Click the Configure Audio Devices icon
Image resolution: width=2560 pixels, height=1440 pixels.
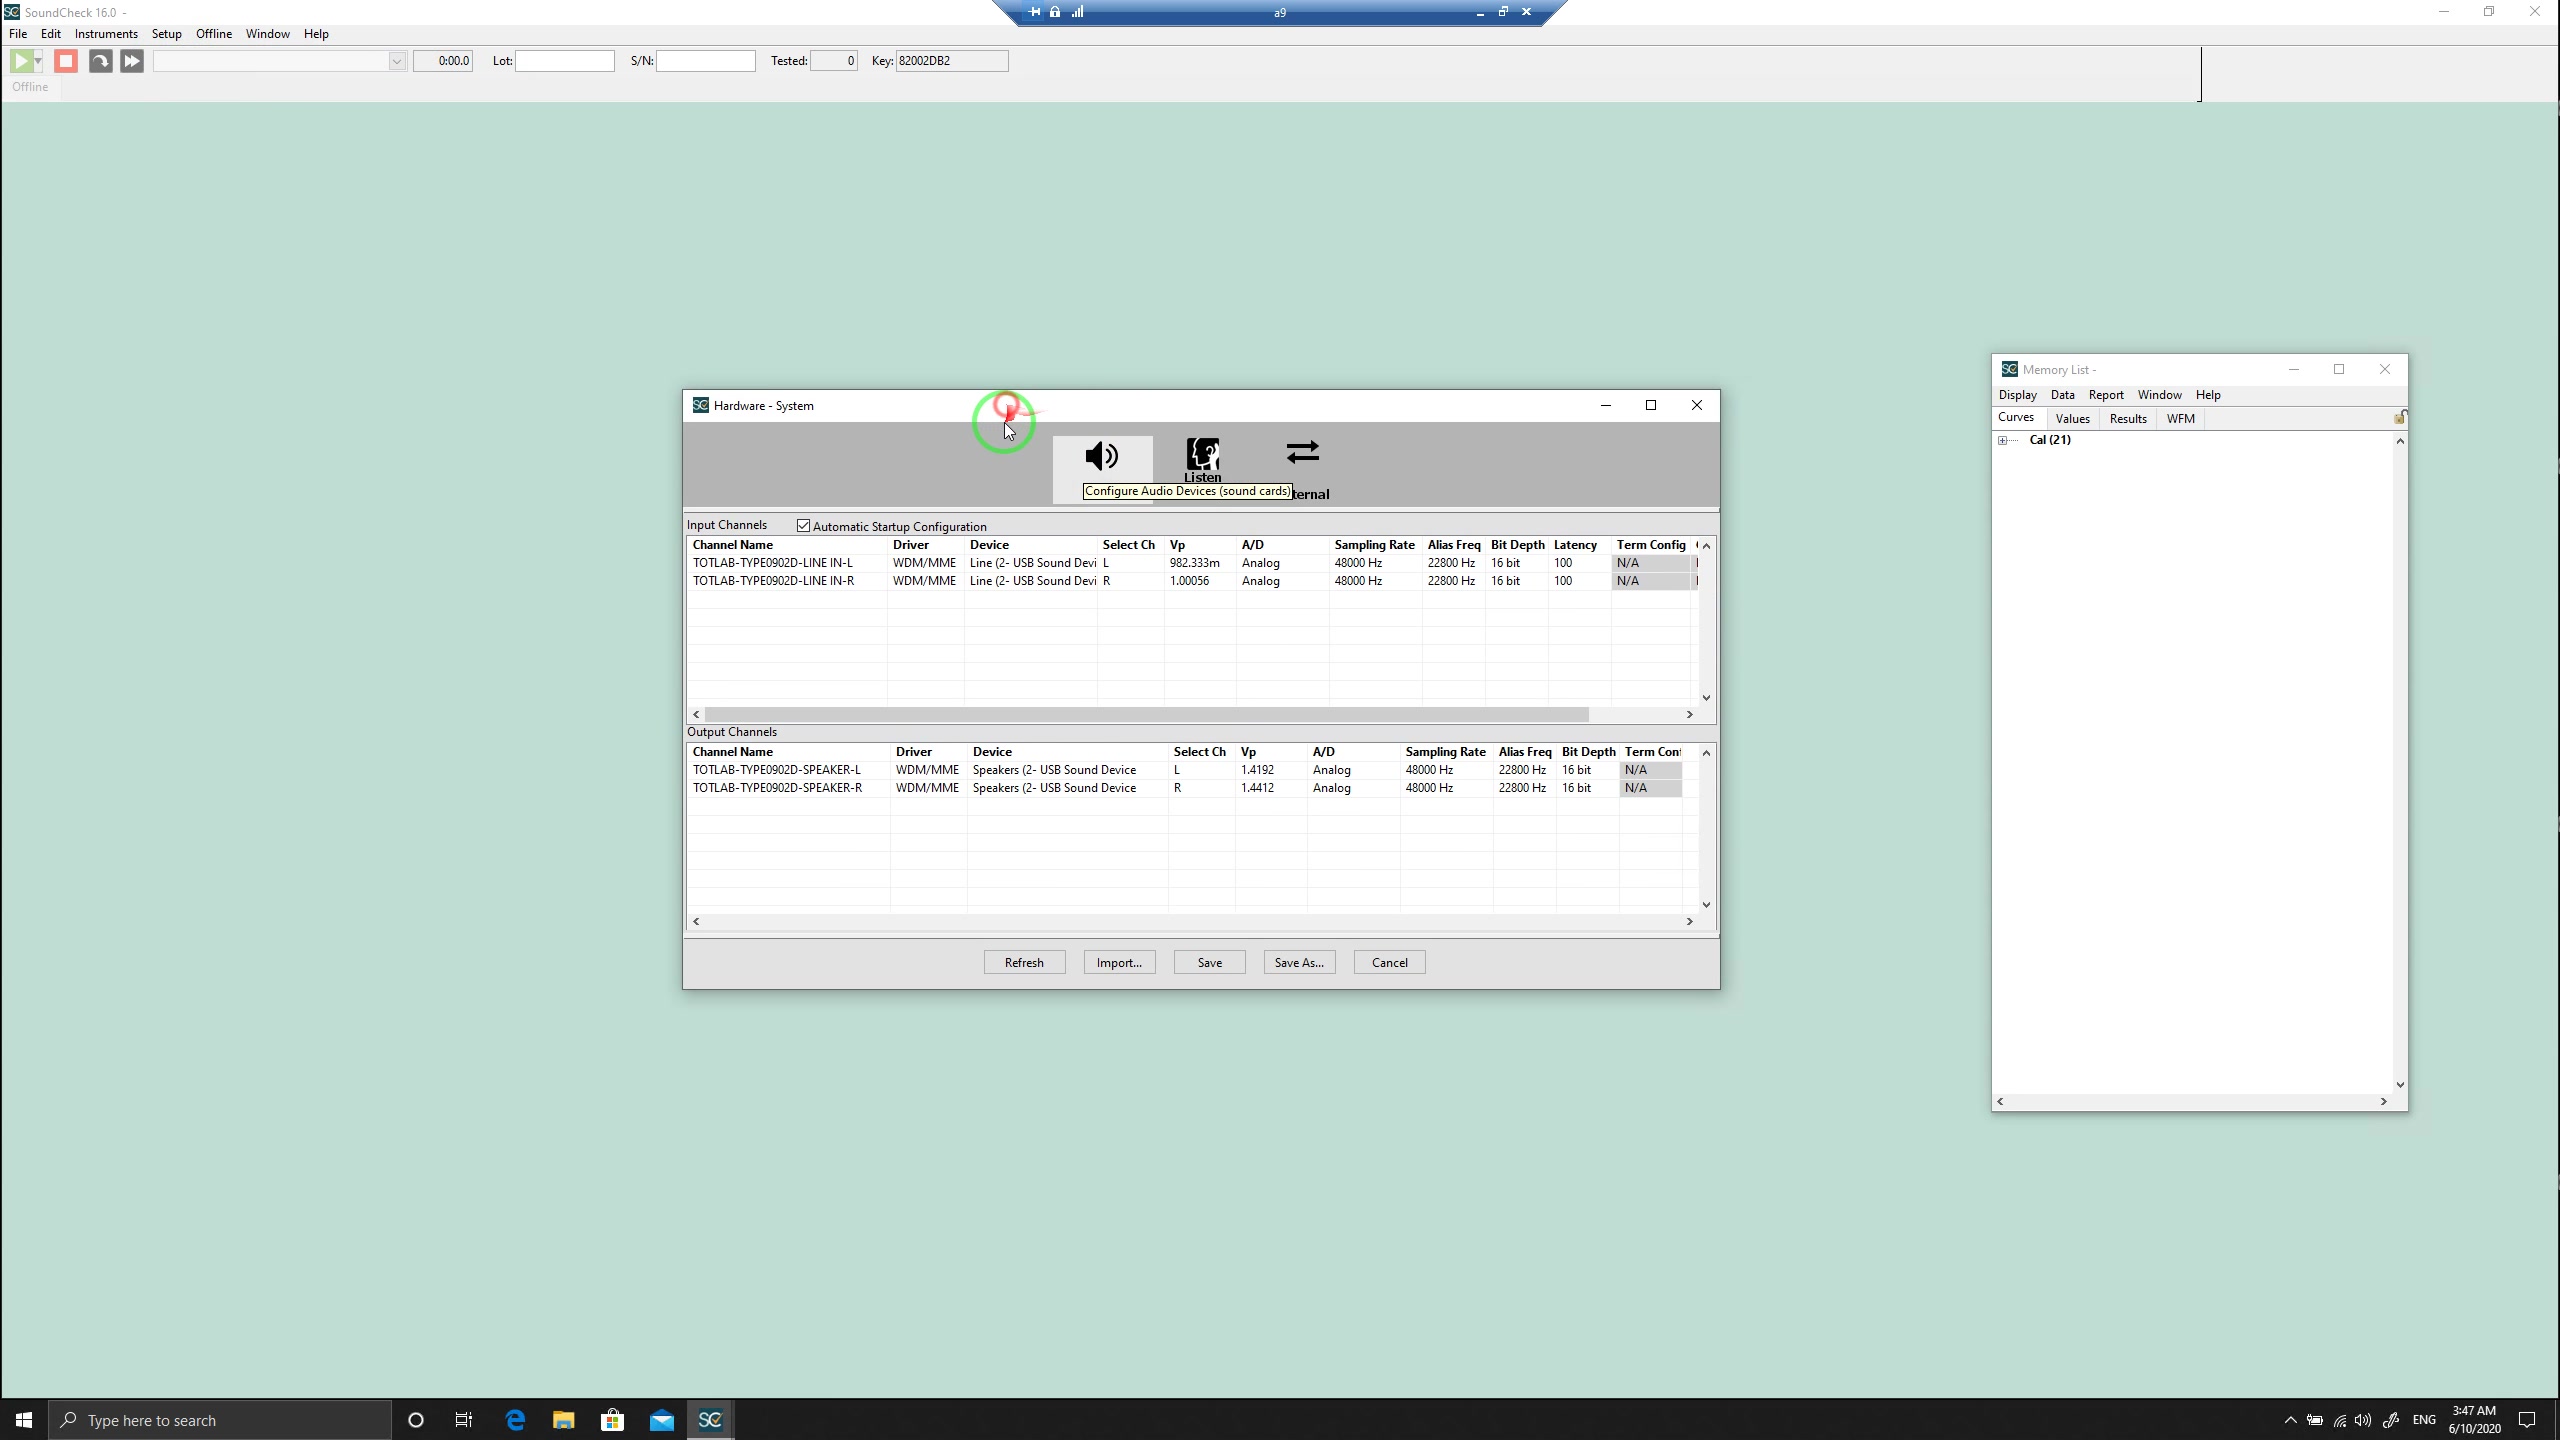tap(1102, 461)
